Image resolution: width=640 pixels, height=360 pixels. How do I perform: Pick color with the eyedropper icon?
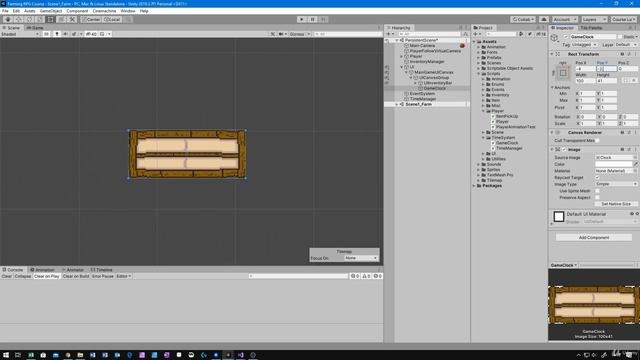pyautogui.click(x=636, y=164)
